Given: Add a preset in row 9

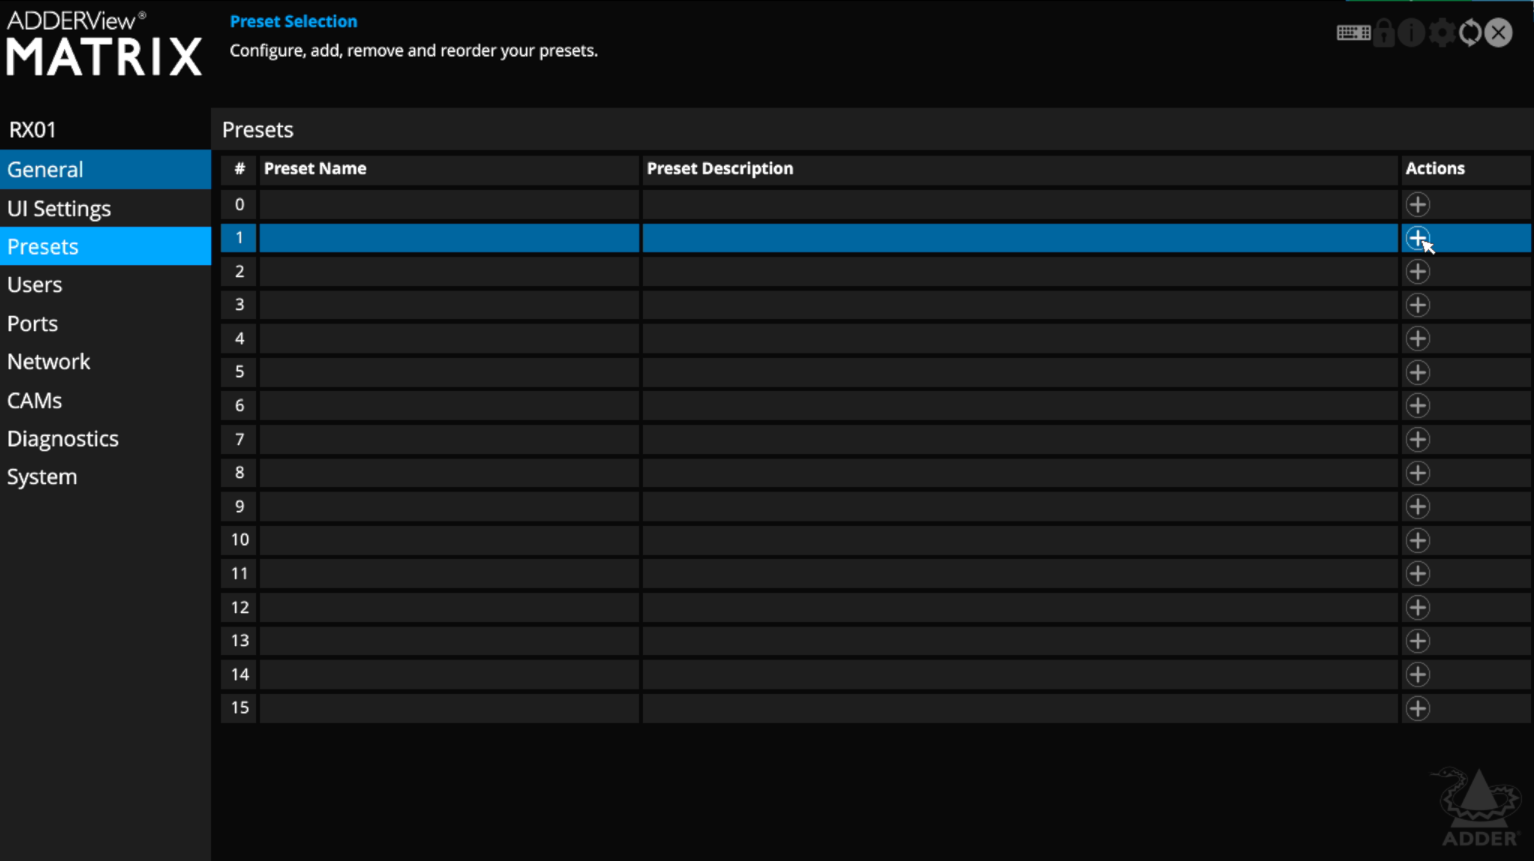Looking at the screenshot, I should pyautogui.click(x=1417, y=506).
